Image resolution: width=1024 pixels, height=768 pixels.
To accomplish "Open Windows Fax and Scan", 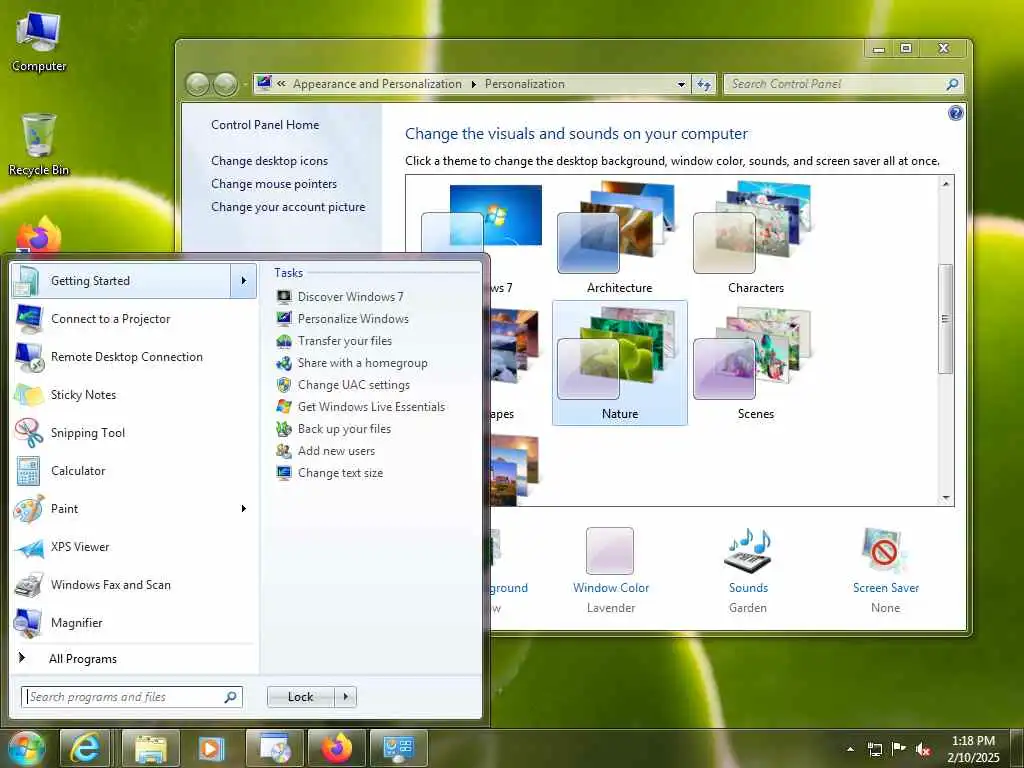I will tap(134, 584).
